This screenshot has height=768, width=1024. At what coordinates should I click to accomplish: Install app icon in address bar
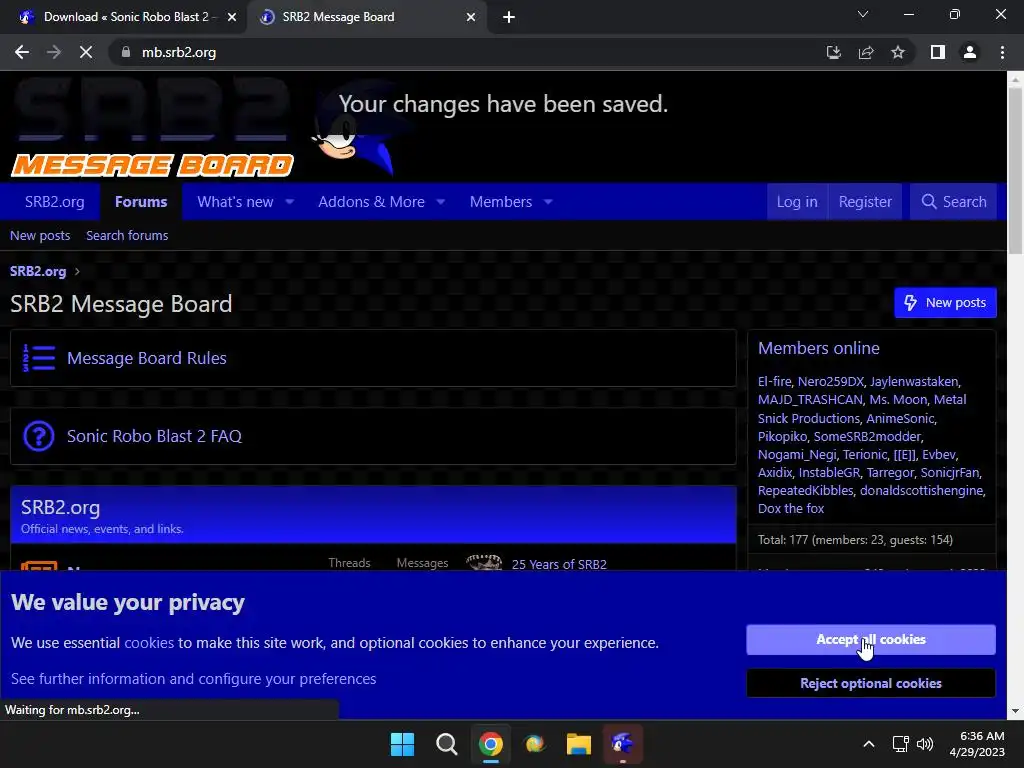[x=833, y=52]
